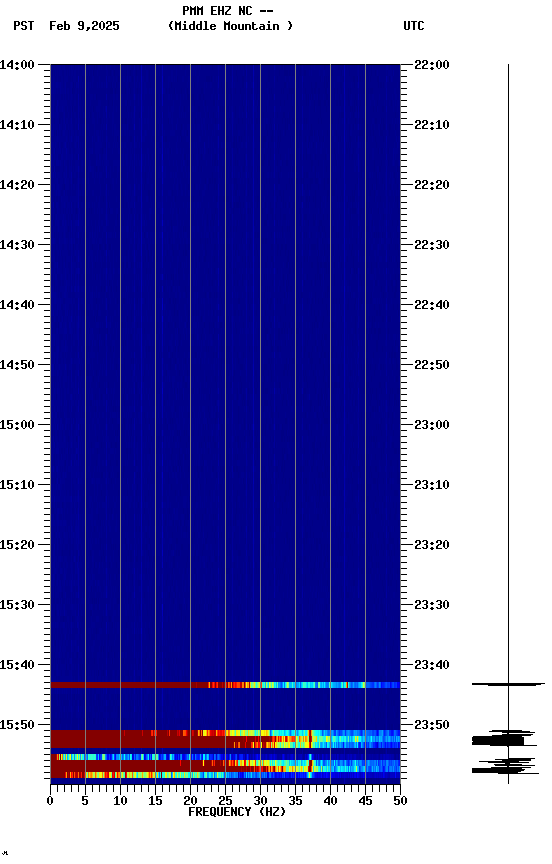Screen dimensions: 552x864
Task: Click the 35 Hz frequency tick label
Action: 295,801
